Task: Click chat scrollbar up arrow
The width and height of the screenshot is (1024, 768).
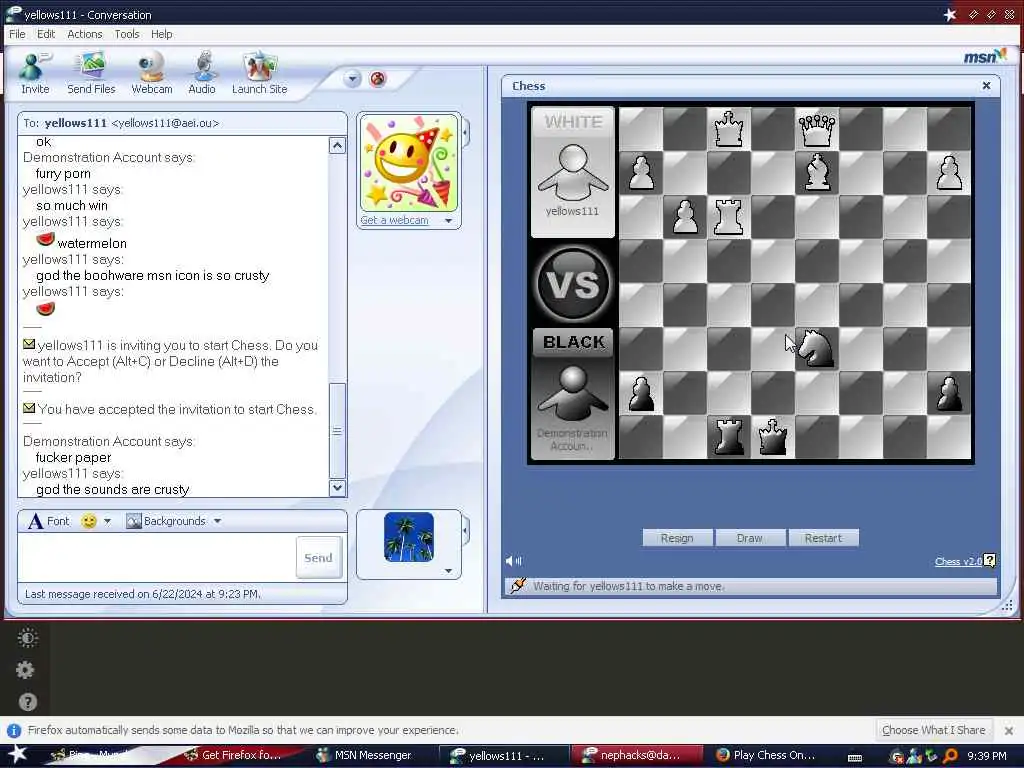Action: click(x=337, y=145)
